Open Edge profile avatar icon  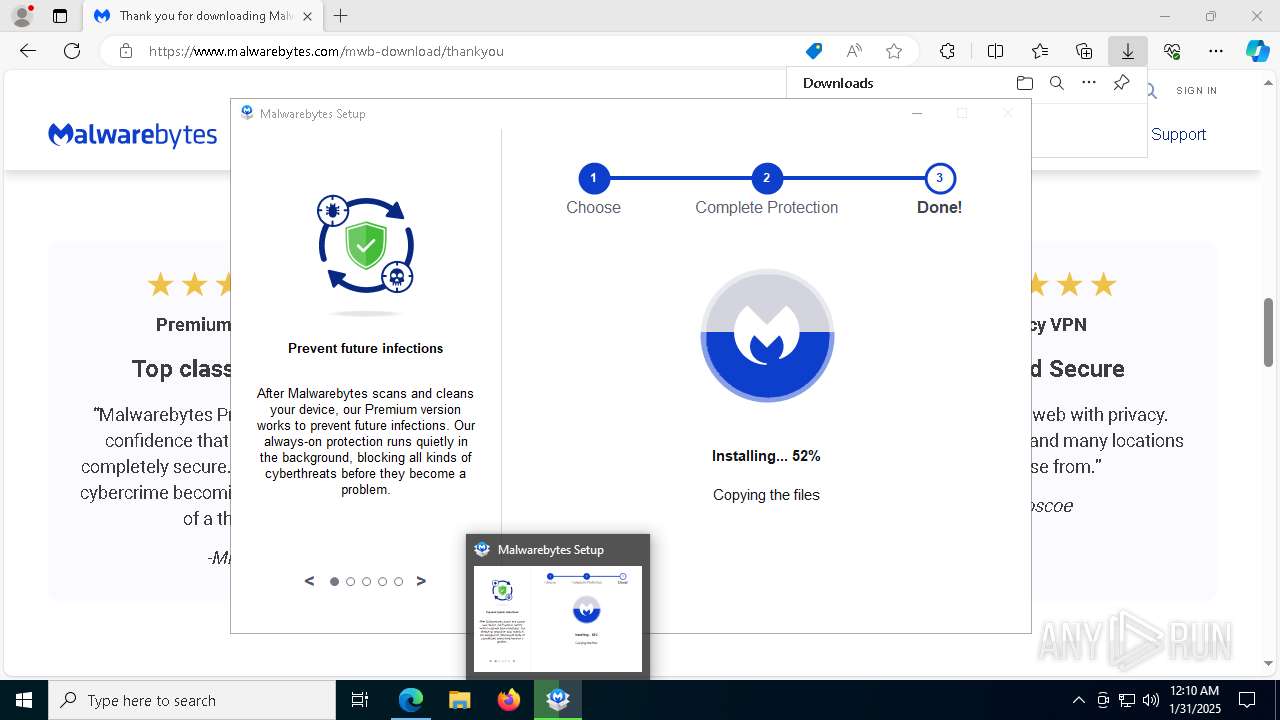[x=21, y=16]
